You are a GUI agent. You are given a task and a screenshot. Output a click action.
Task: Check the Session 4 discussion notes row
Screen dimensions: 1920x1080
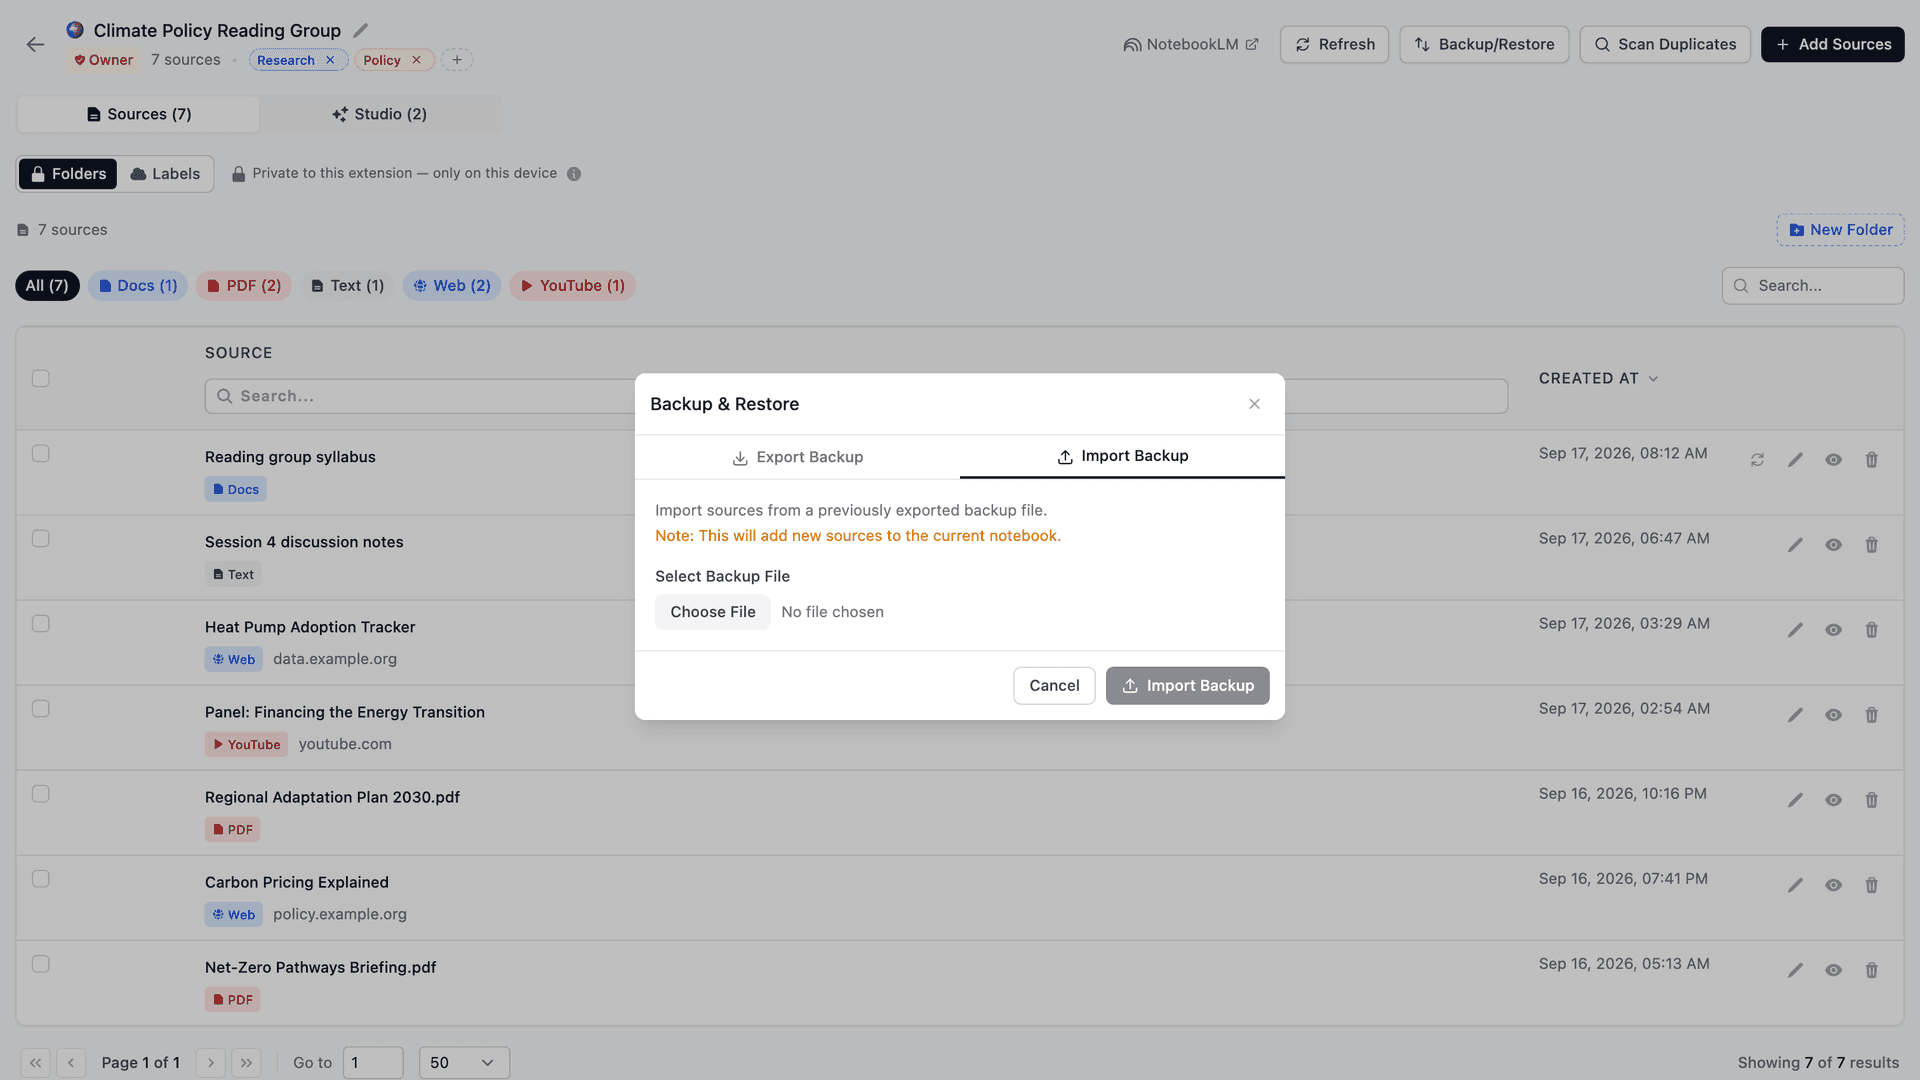point(40,538)
